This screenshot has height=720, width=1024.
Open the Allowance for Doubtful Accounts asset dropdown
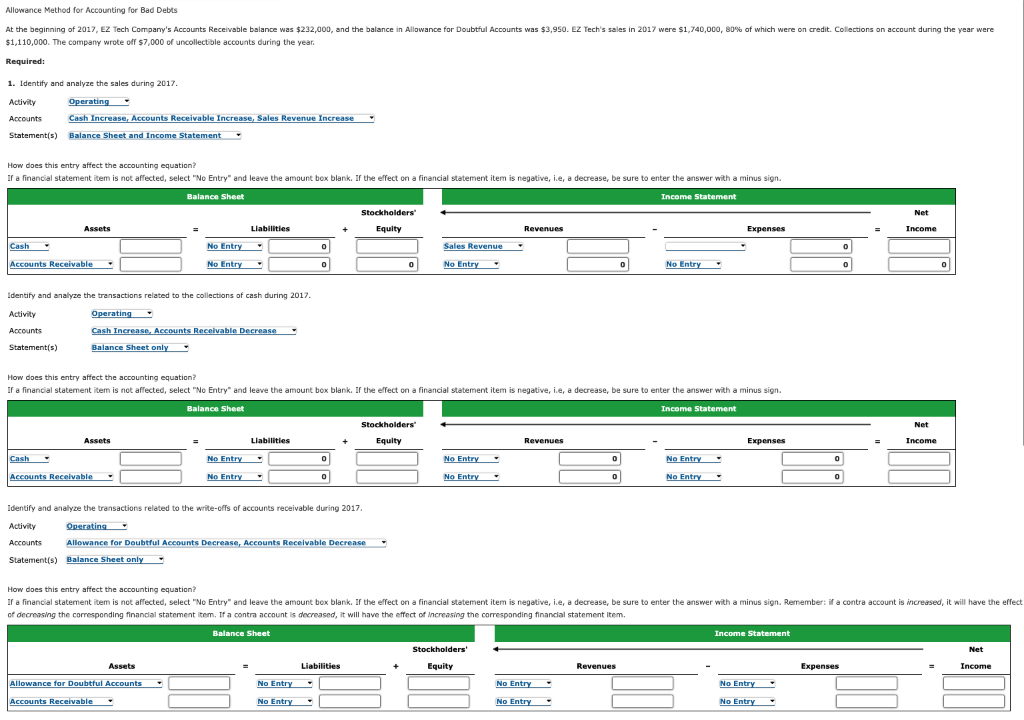pyautogui.click(x=86, y=683)
